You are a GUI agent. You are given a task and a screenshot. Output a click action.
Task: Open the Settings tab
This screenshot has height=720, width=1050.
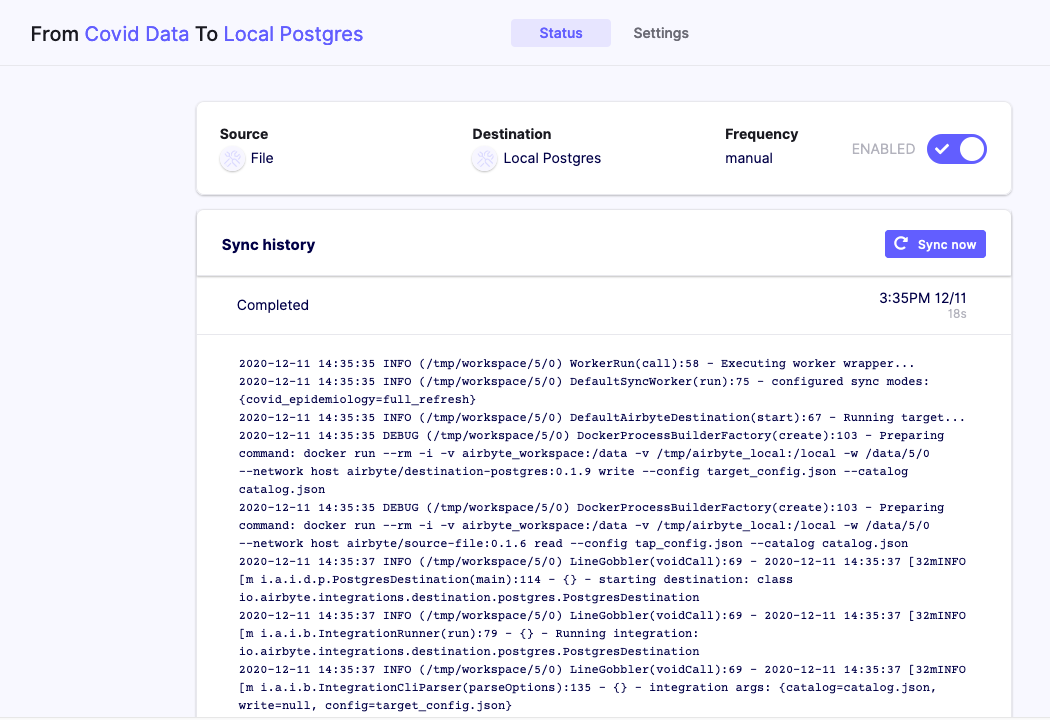tap(660, 33)
